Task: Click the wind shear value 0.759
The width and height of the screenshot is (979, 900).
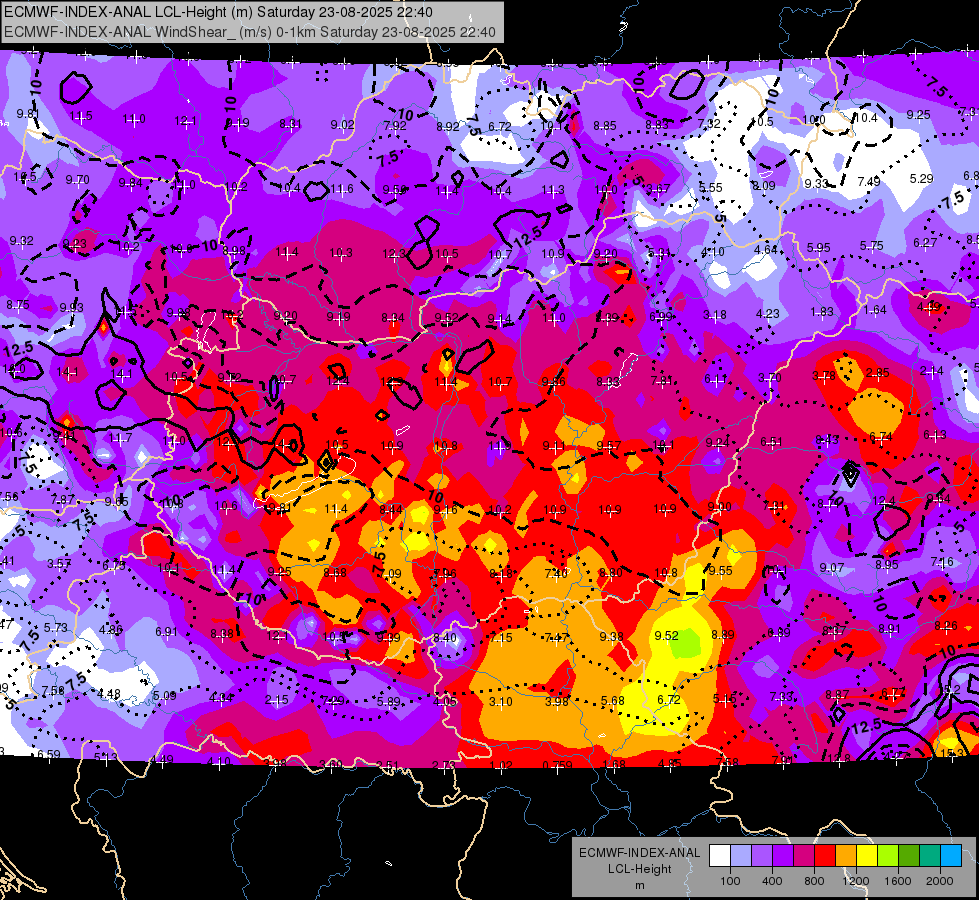Action: (557, 765)
